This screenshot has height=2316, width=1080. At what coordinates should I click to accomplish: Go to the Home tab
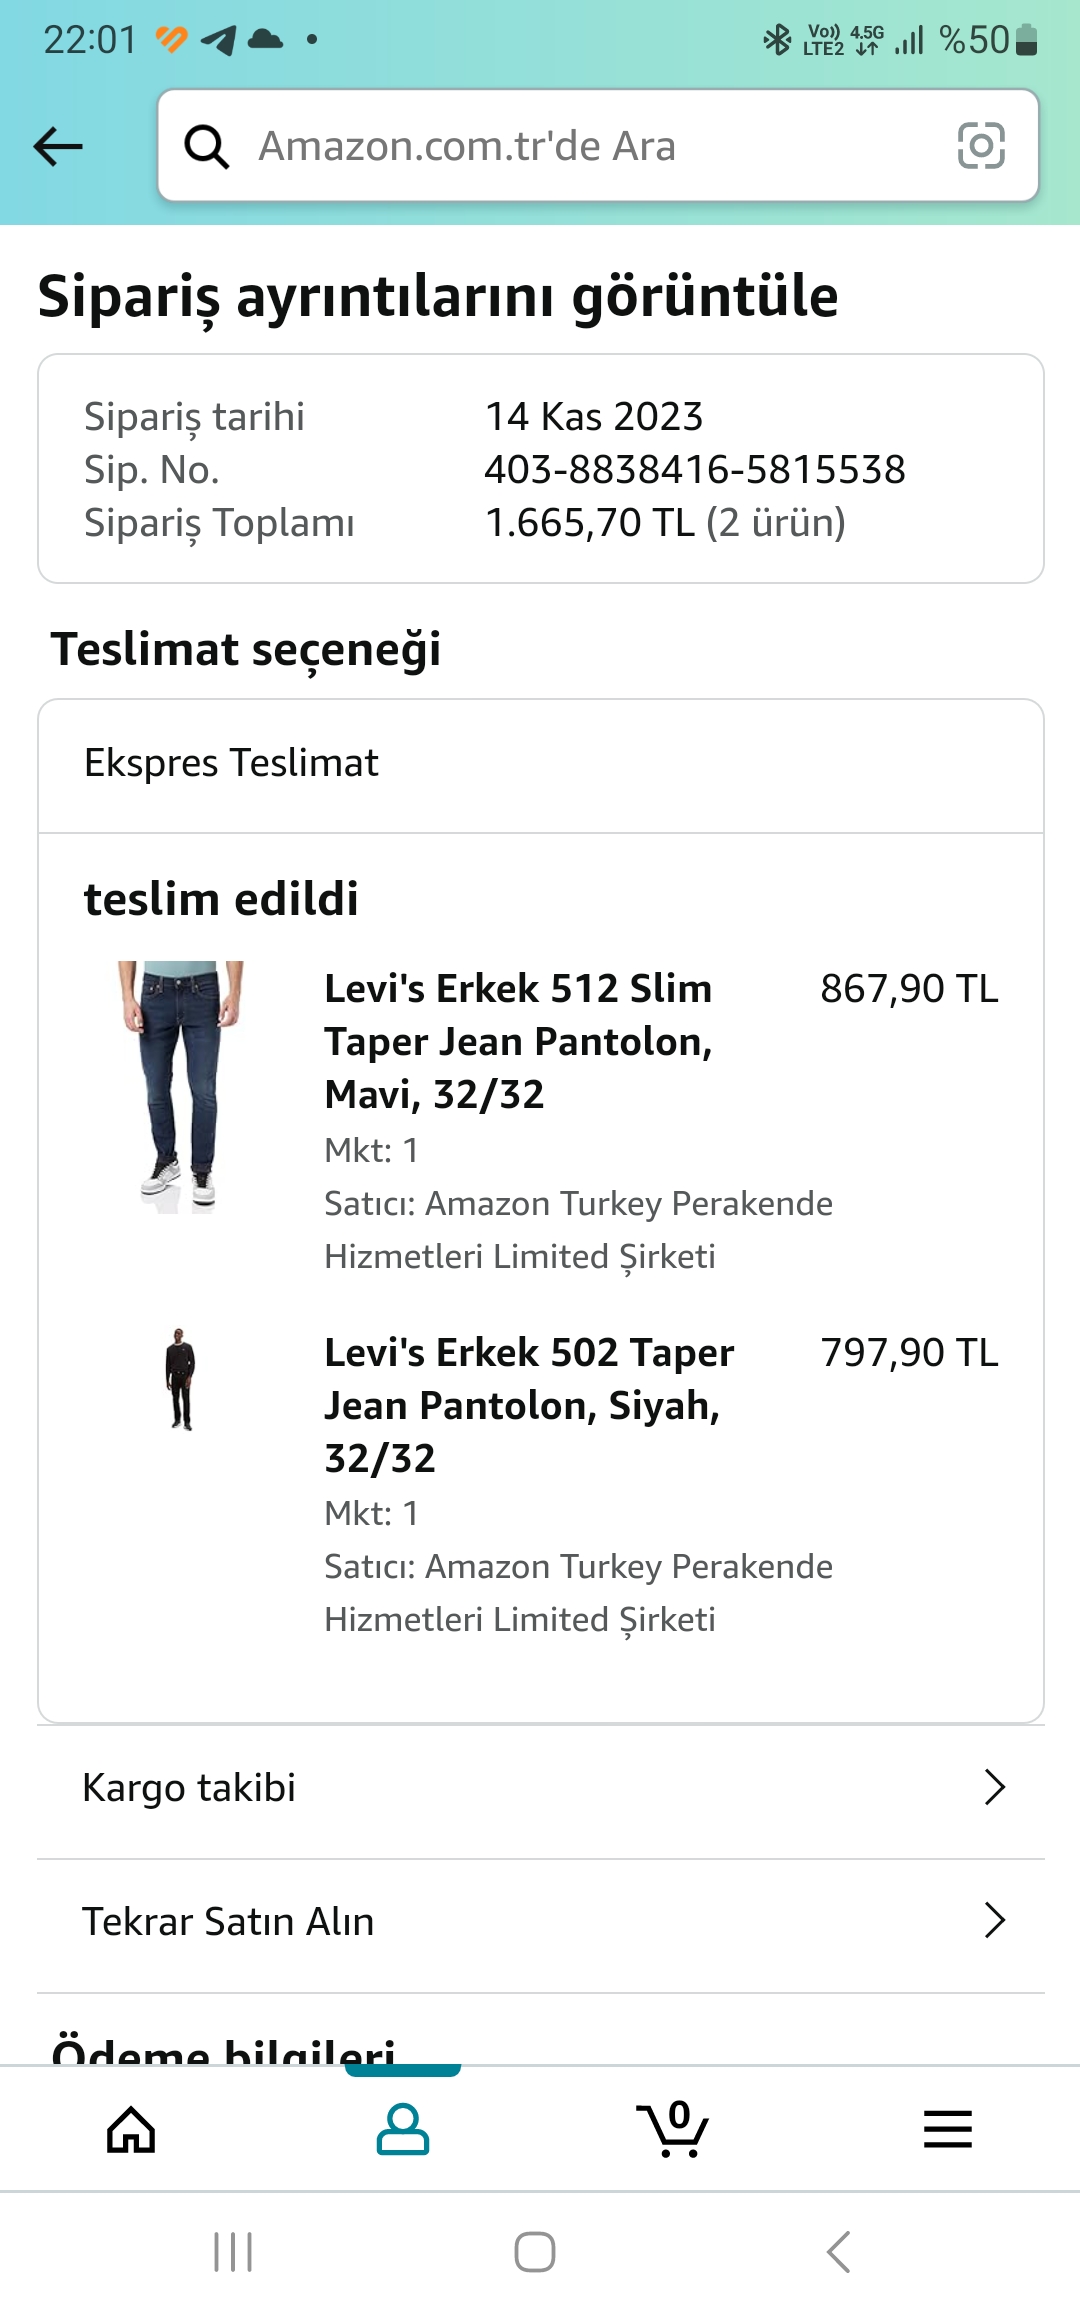[x=131, y=2129]
